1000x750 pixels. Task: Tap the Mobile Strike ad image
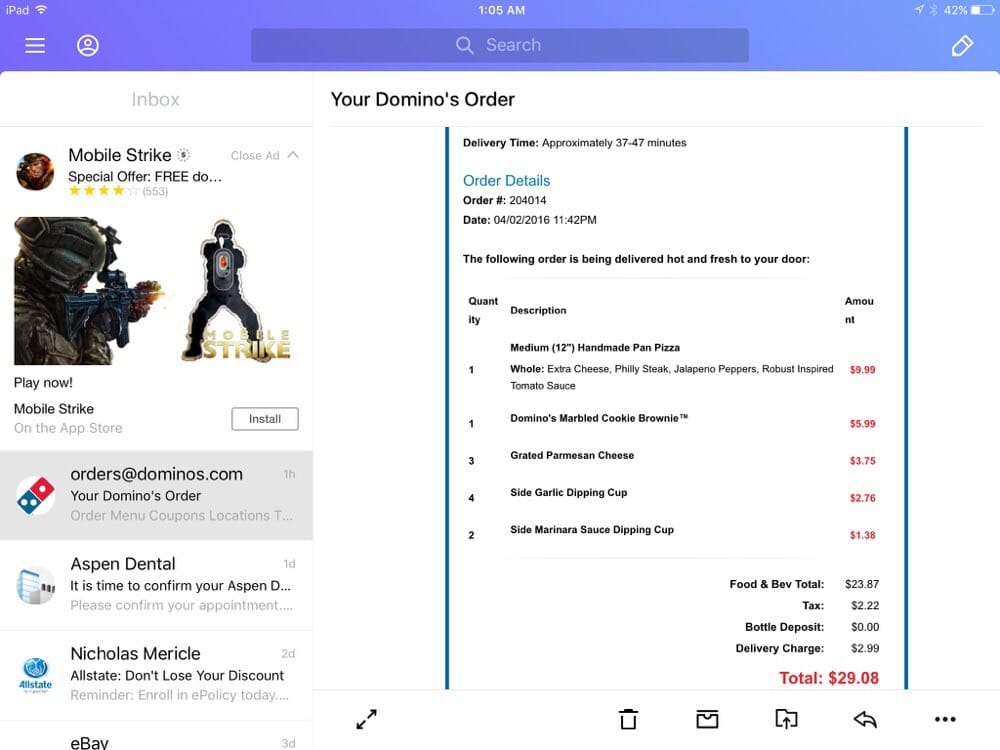(155, 290)
